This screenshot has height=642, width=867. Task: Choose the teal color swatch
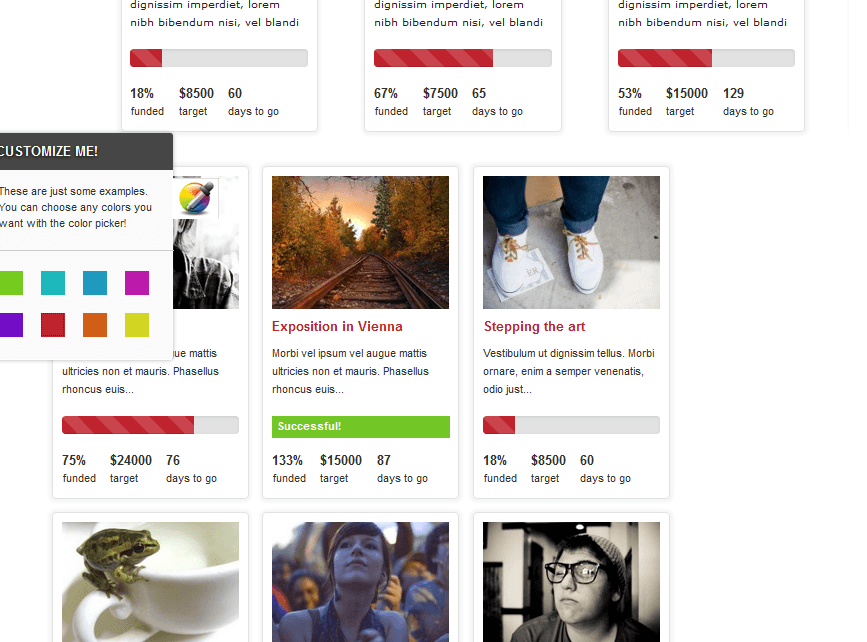[x=53, y=283]
